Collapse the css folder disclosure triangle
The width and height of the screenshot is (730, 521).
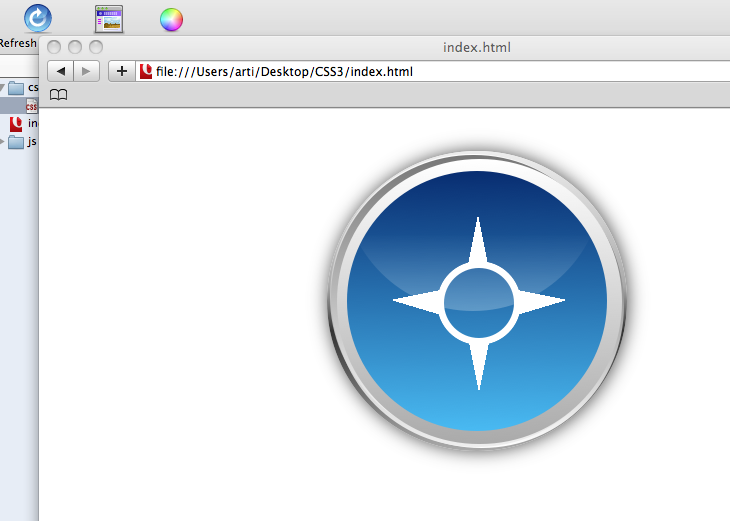point(3,88)
